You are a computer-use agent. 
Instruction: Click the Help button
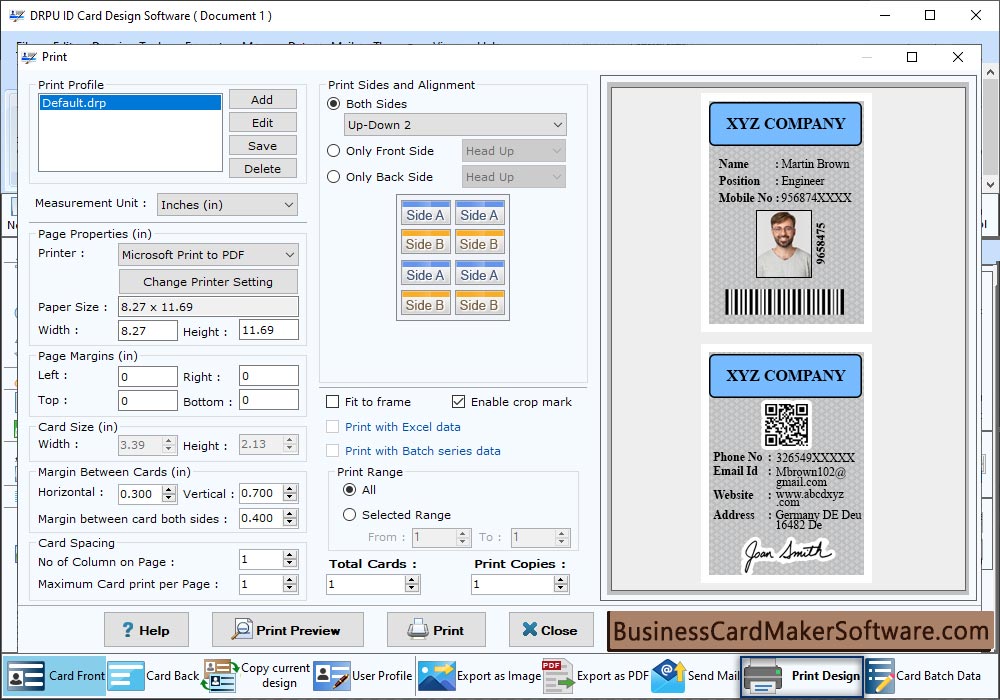(x=146, y=630)
